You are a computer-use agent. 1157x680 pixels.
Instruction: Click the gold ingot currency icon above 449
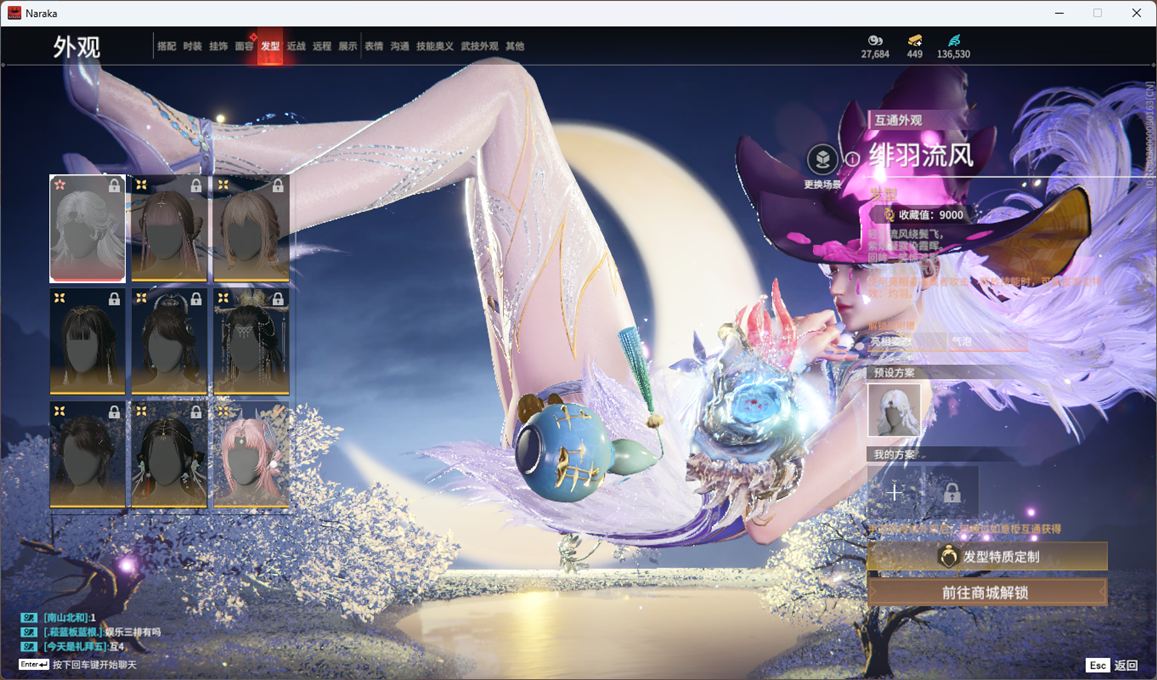(914, 40)
